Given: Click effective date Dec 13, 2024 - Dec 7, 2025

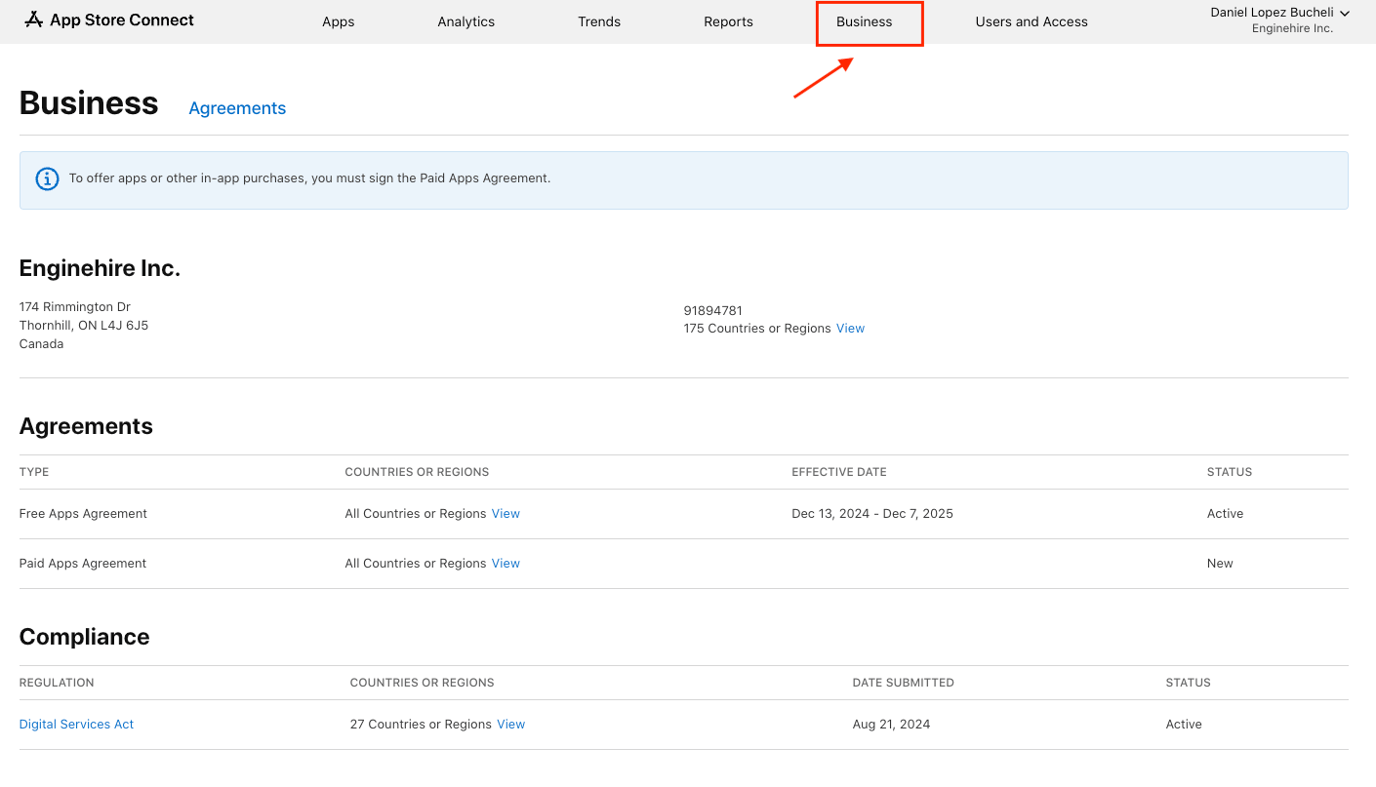Looking at the screenshot, I should click(x=872, y=513).
